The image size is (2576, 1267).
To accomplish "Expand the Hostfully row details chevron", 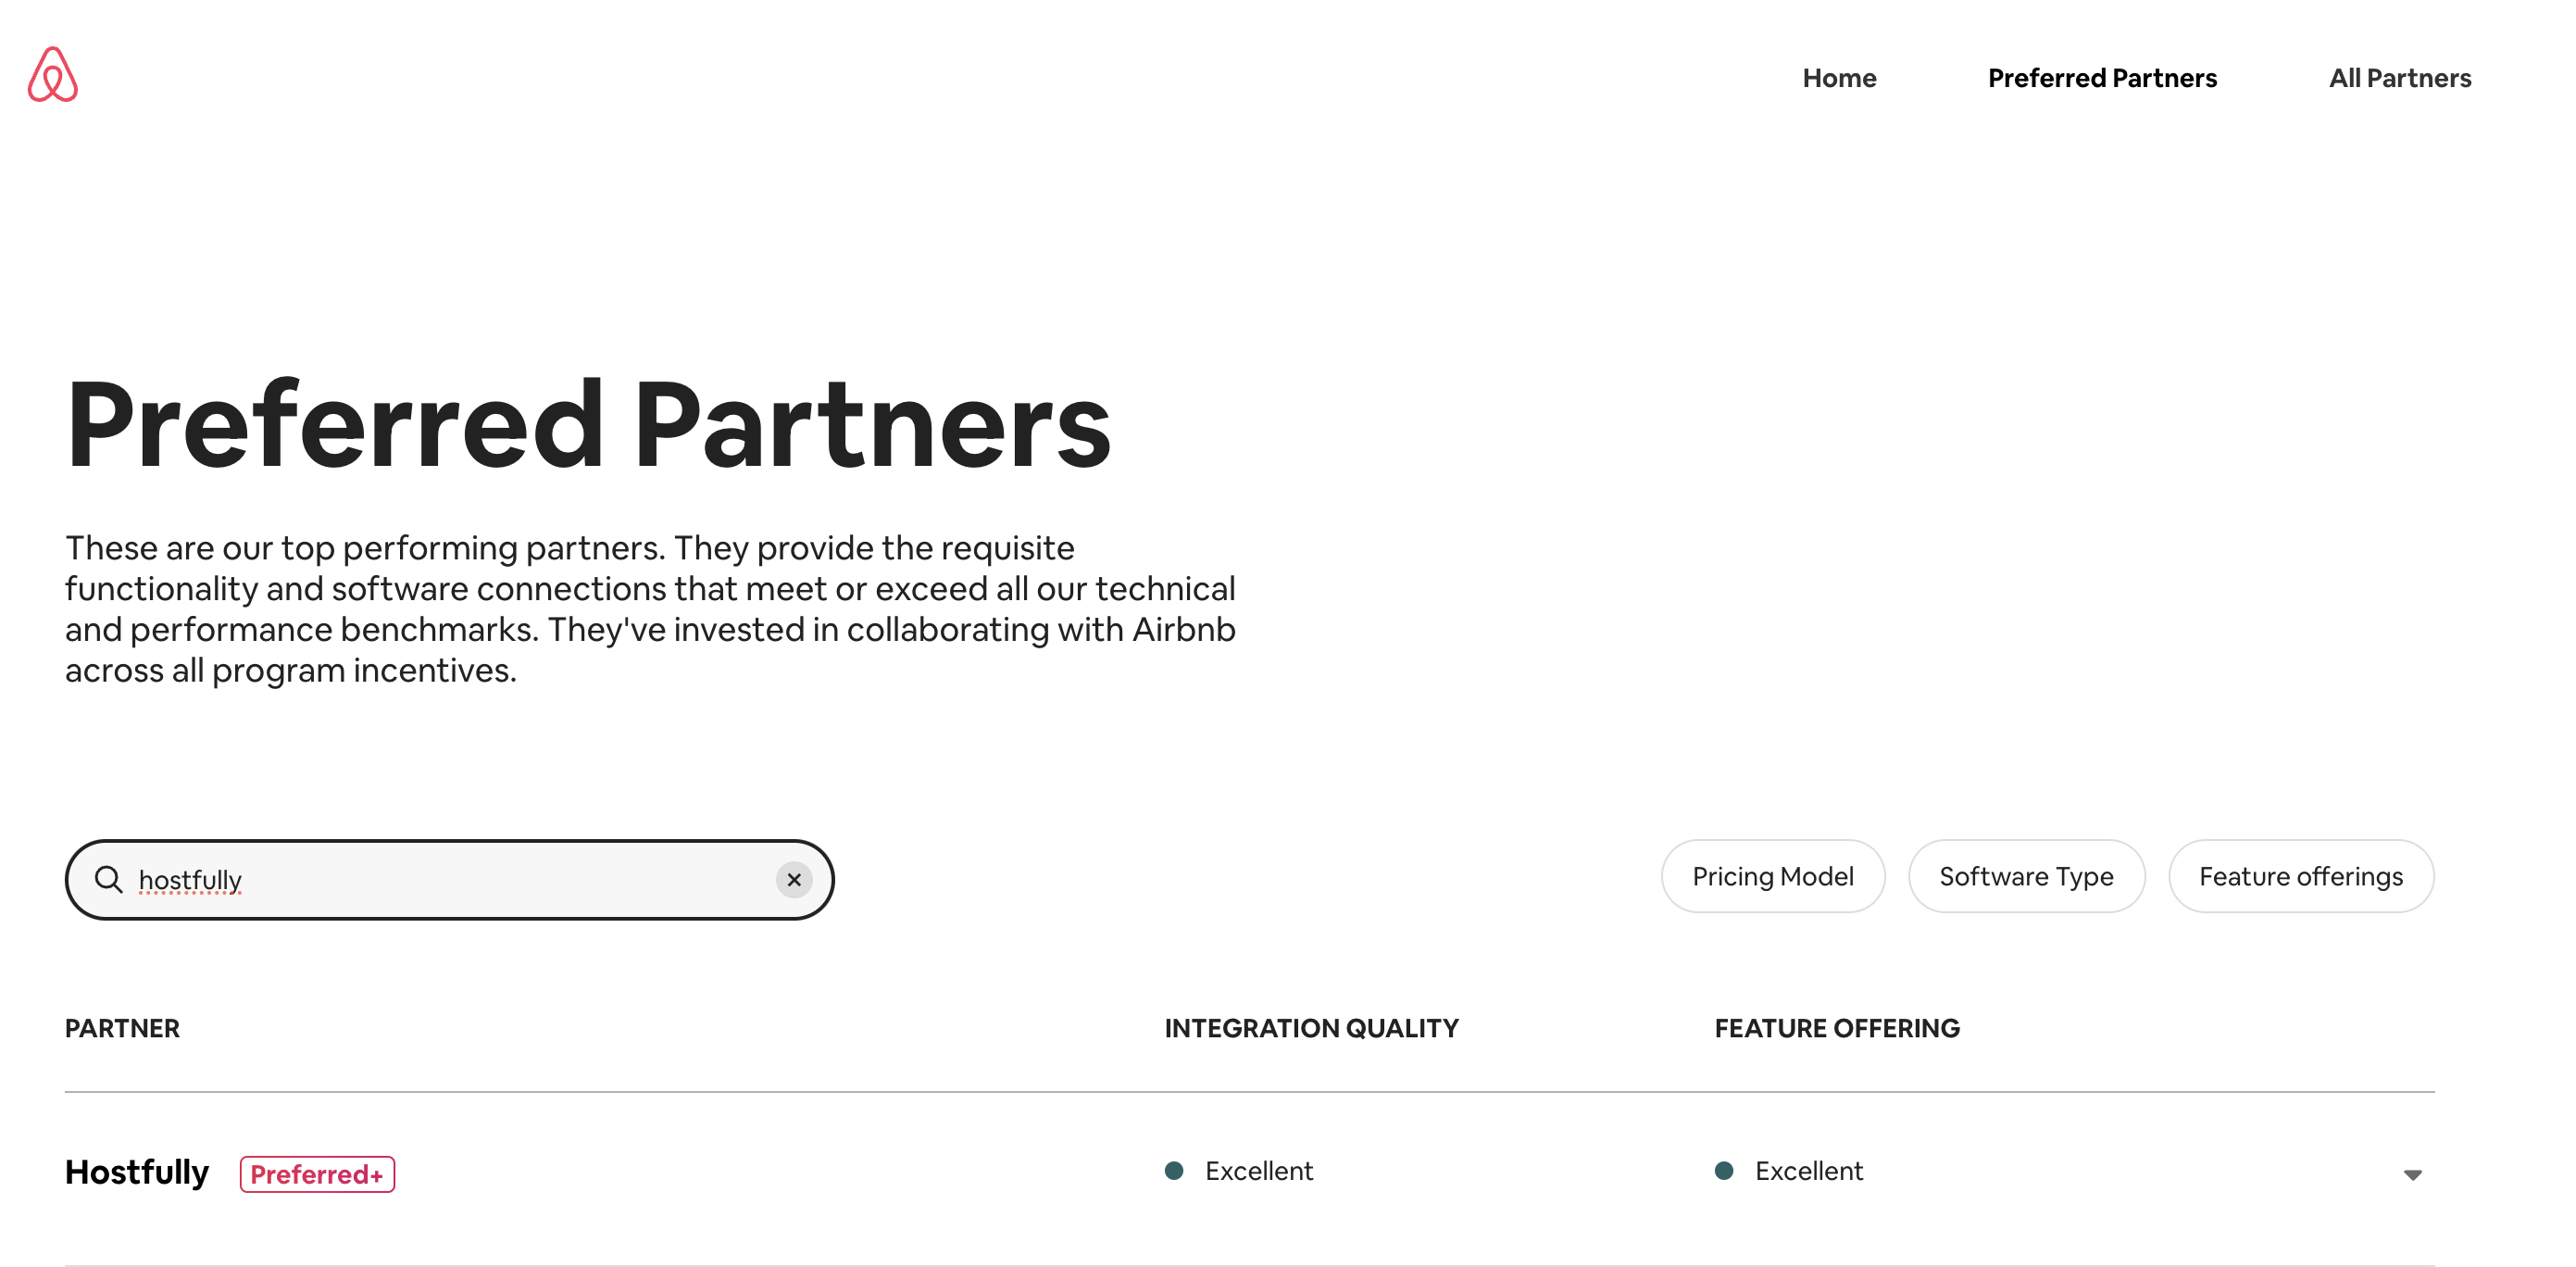I will (2413, 1173).
